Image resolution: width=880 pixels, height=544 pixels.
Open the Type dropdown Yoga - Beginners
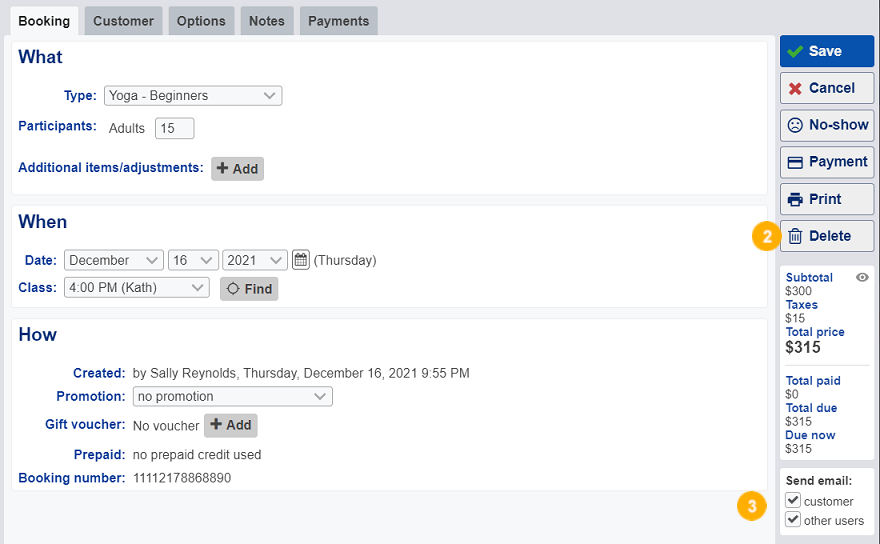[193, 95]
